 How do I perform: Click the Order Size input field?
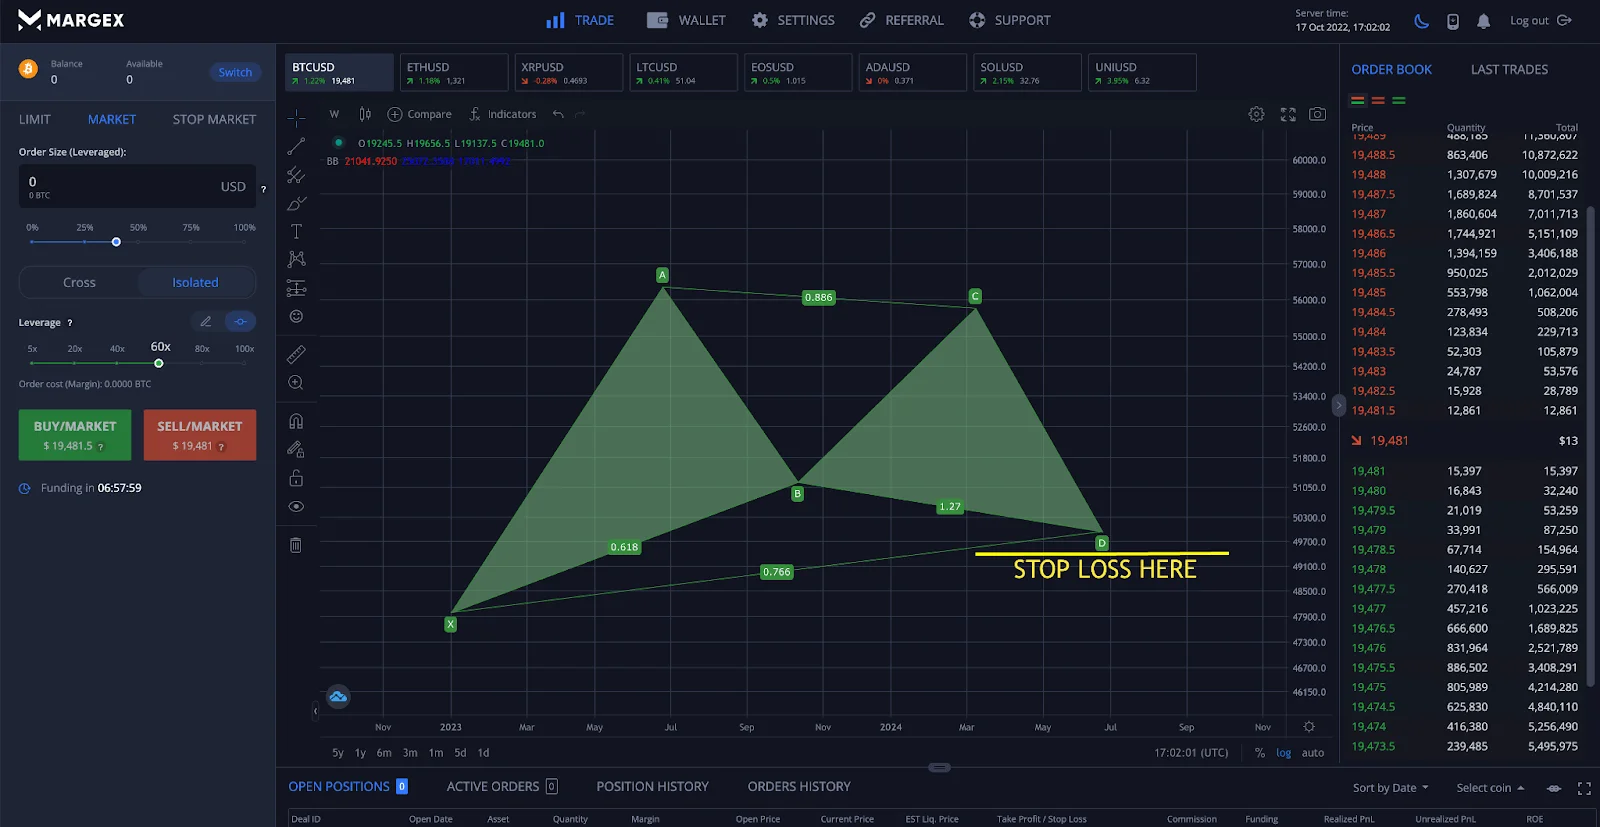pos(120,186)
